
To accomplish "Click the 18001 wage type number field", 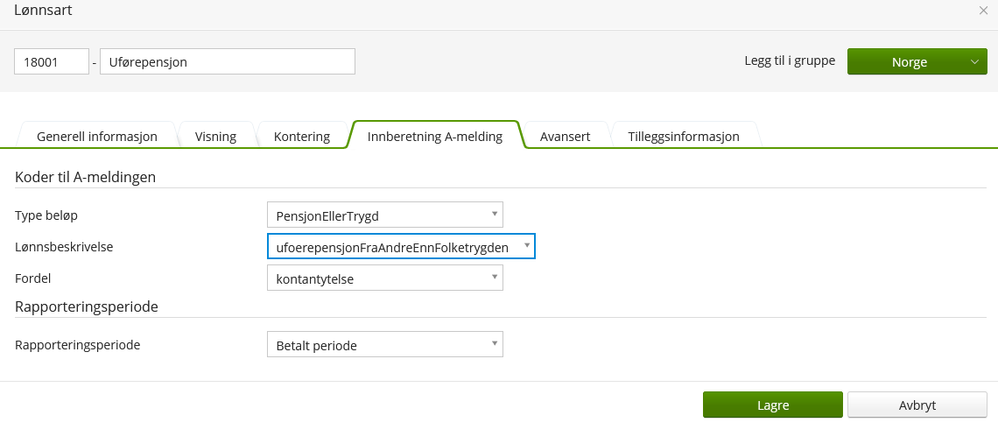I will pyautogui.click(x=51, y=62).
